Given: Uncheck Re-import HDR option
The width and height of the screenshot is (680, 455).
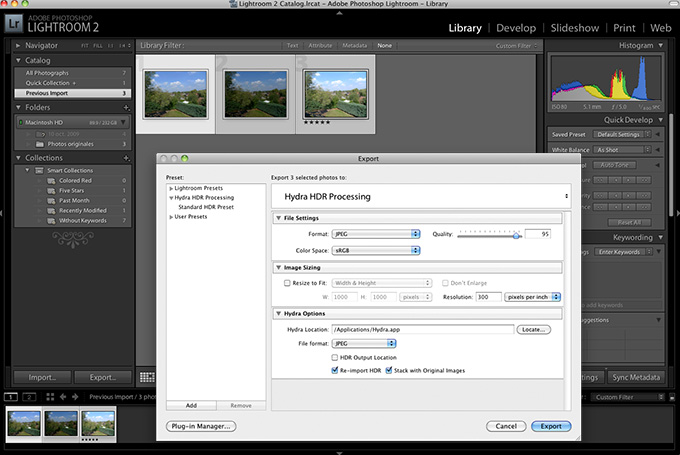Looking at the screenshot, I should 335,370.
